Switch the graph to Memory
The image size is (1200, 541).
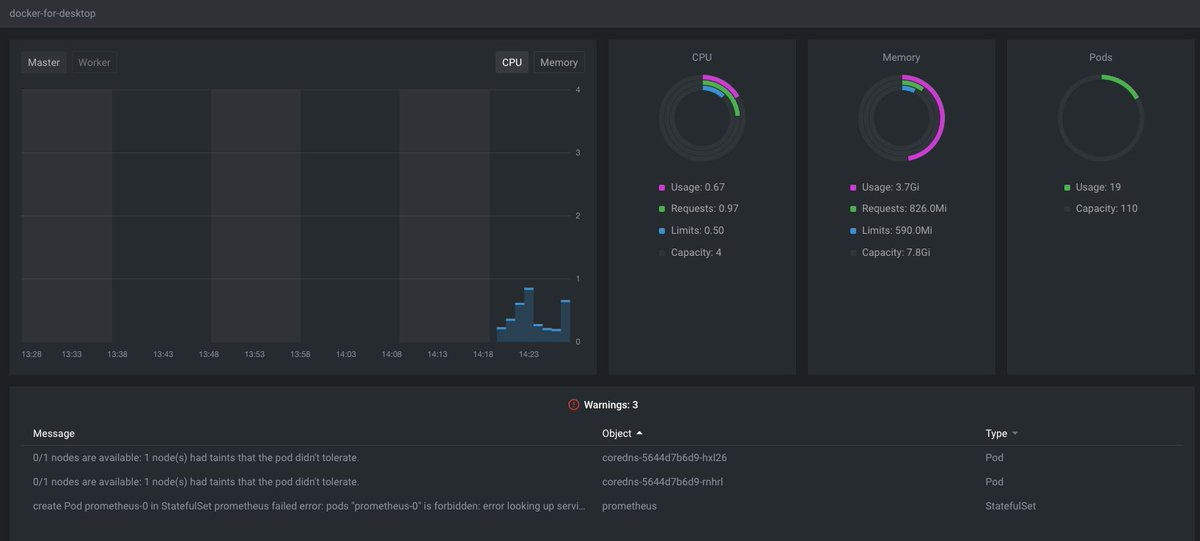559,62
